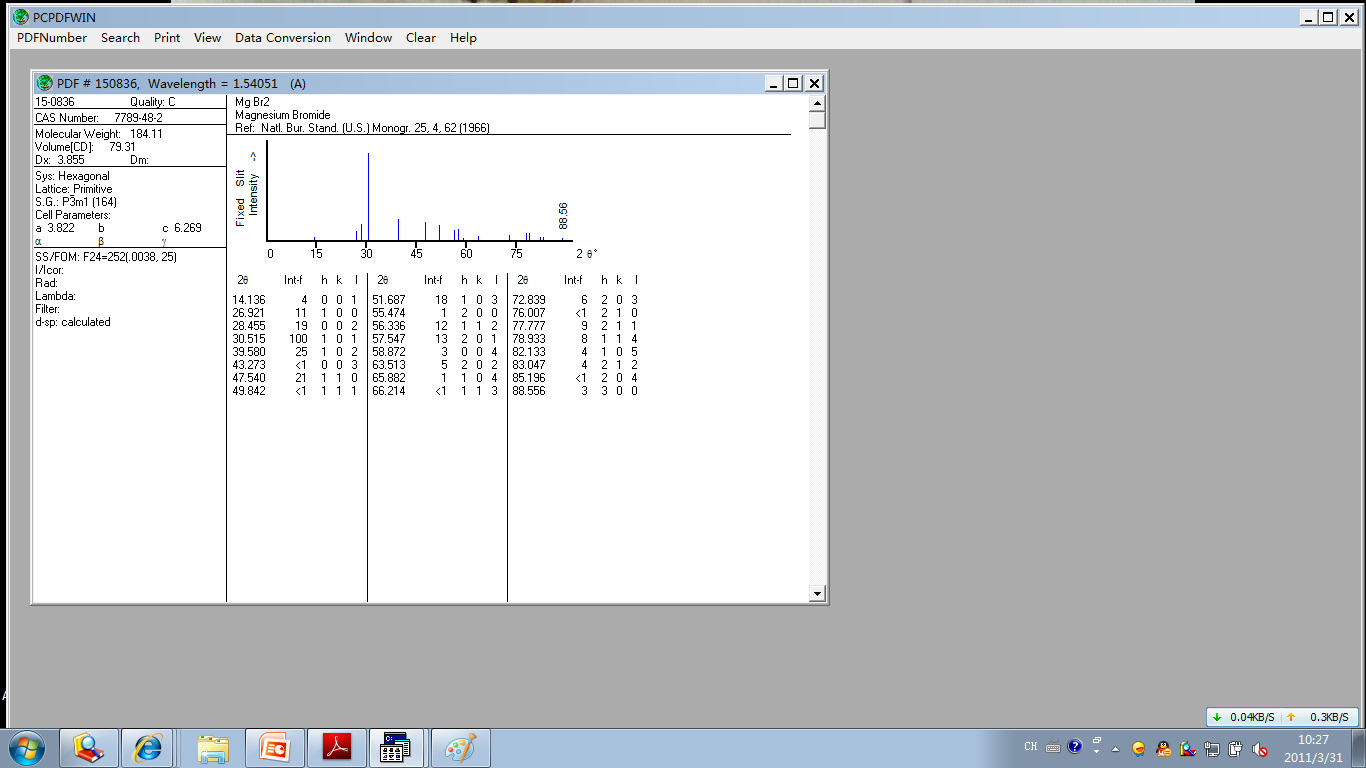Switch to the PCPDFWIN taskbar button
Screen dimensions: 1366x768
pyautogui.click(x=397, y=748)
